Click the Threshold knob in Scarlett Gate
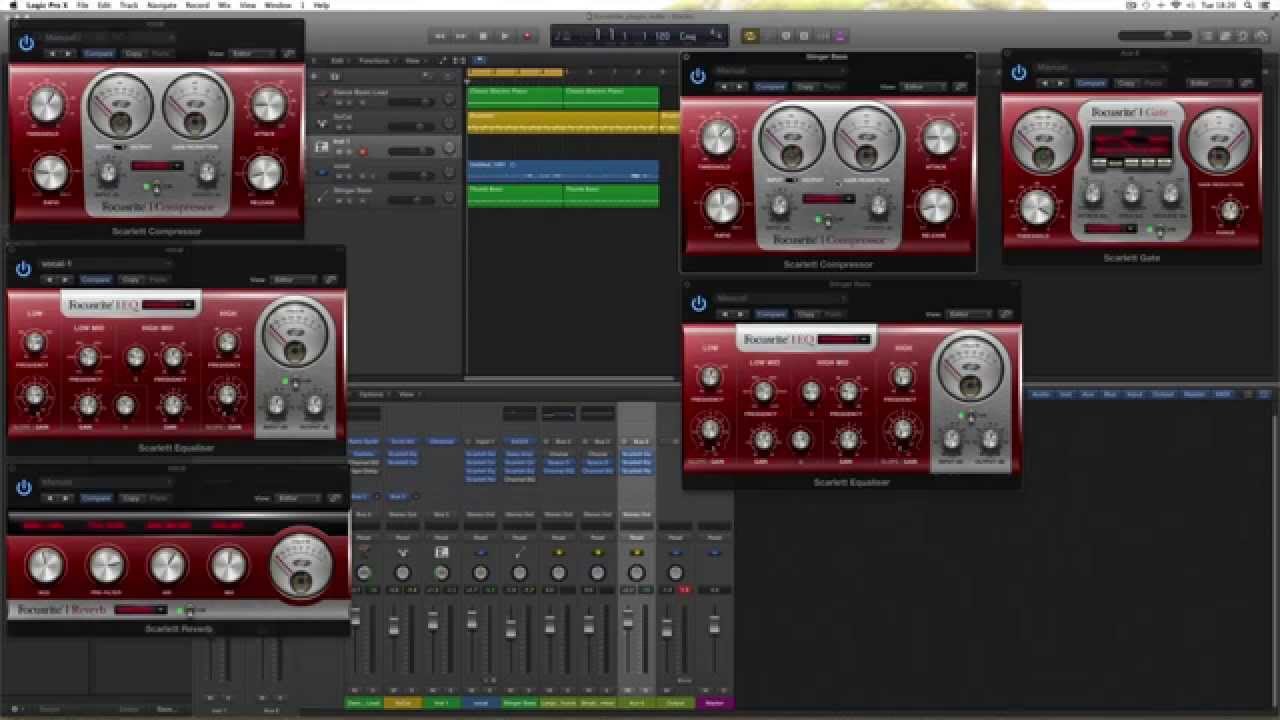 1037,206
